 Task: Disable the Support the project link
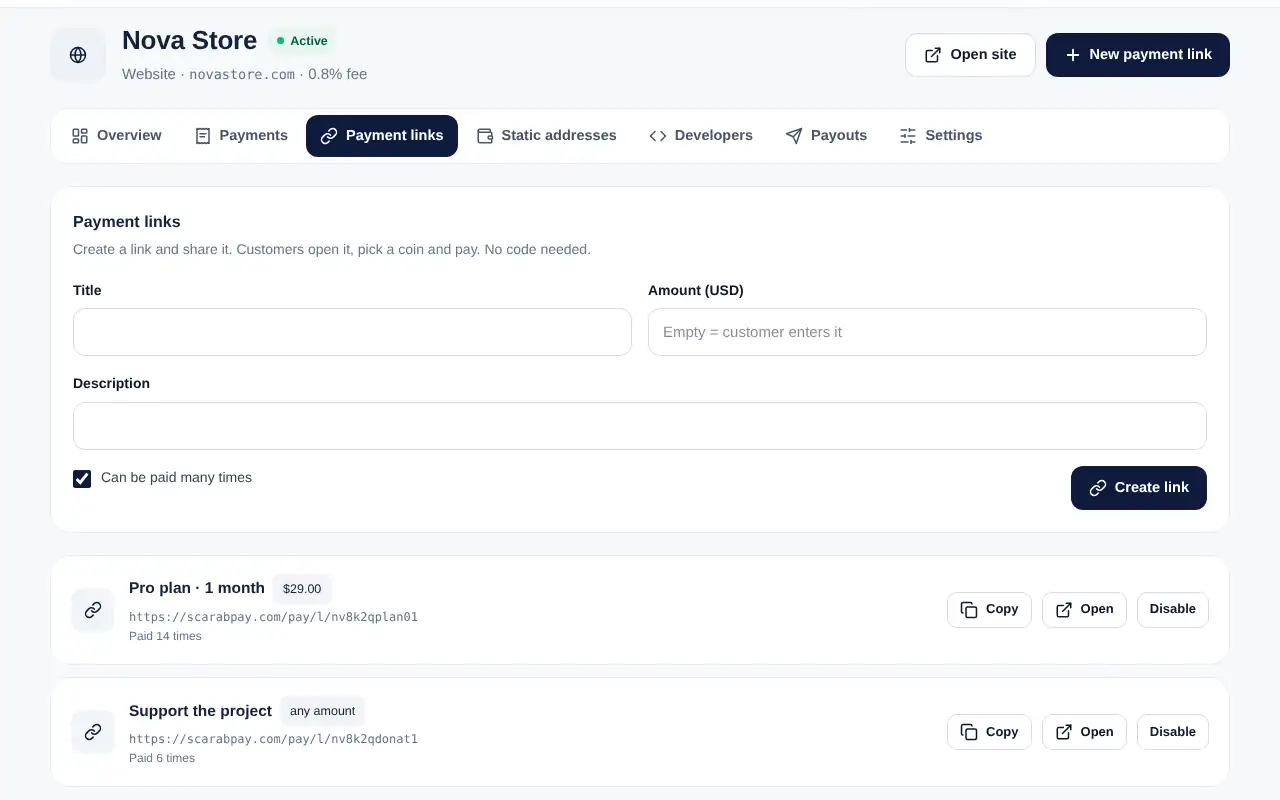pyautogui.click(x=1173, y=732)
